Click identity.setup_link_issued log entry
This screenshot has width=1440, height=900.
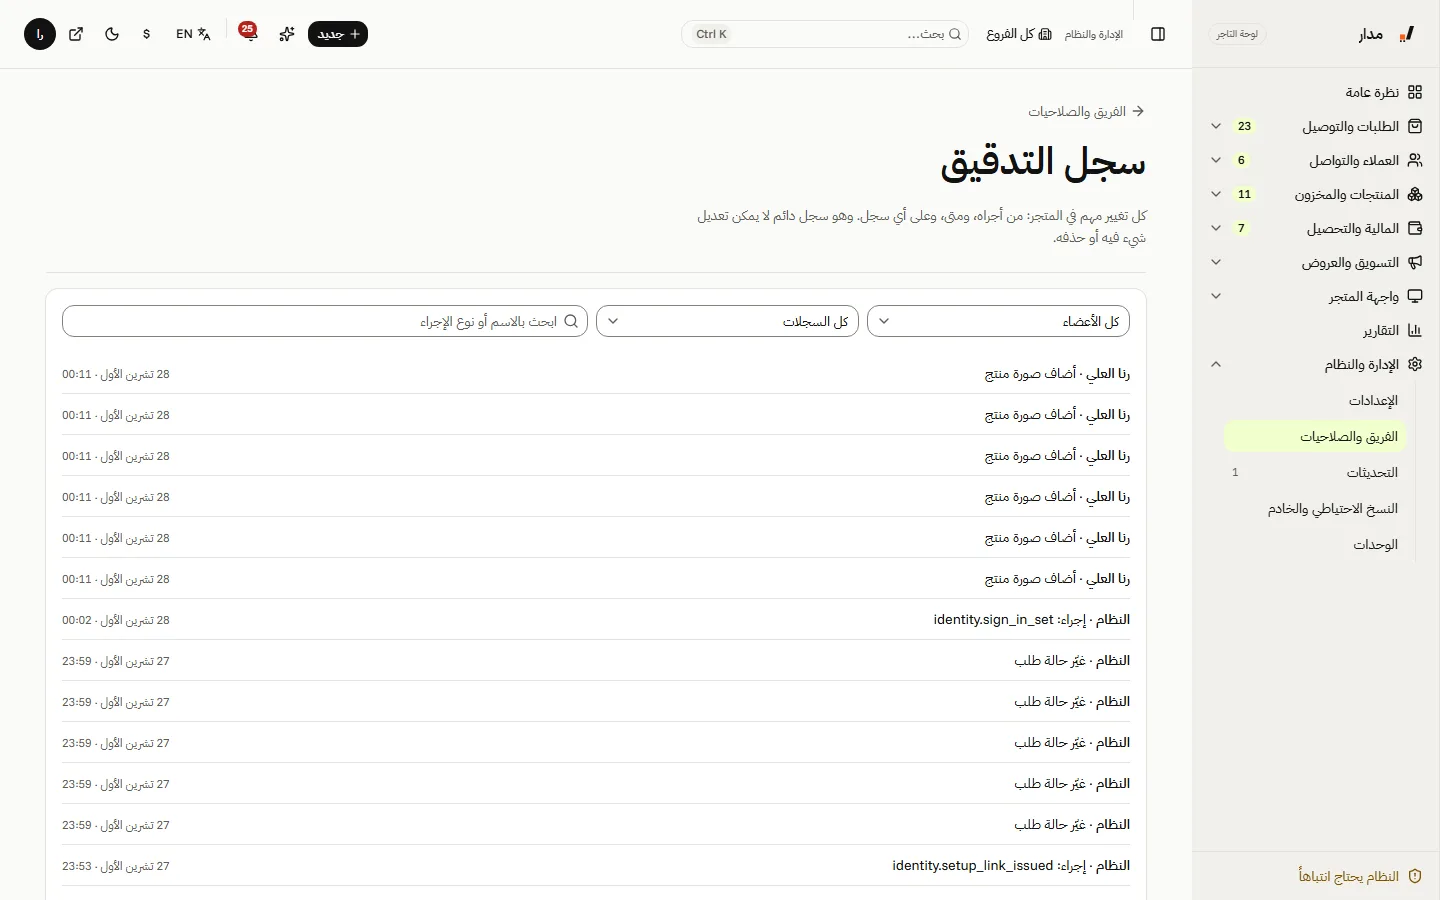pos(596,866)
